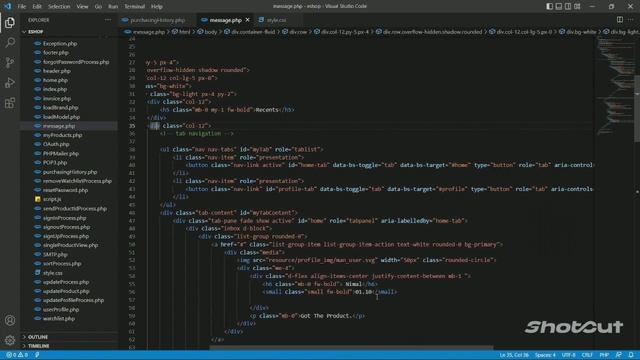Screen dimensions: 640x360
Task: Click the split editor right icon
Action: coord(620,20)
